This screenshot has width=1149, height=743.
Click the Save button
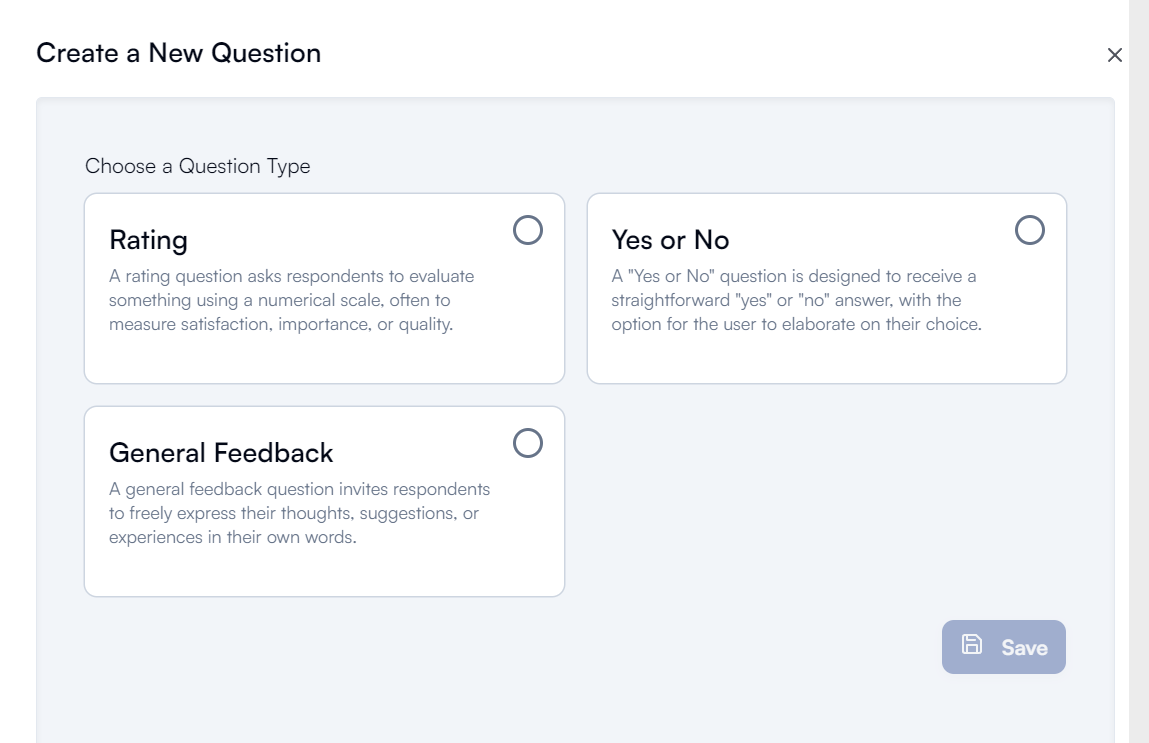pyautogui.click(x=1004, y=647)
